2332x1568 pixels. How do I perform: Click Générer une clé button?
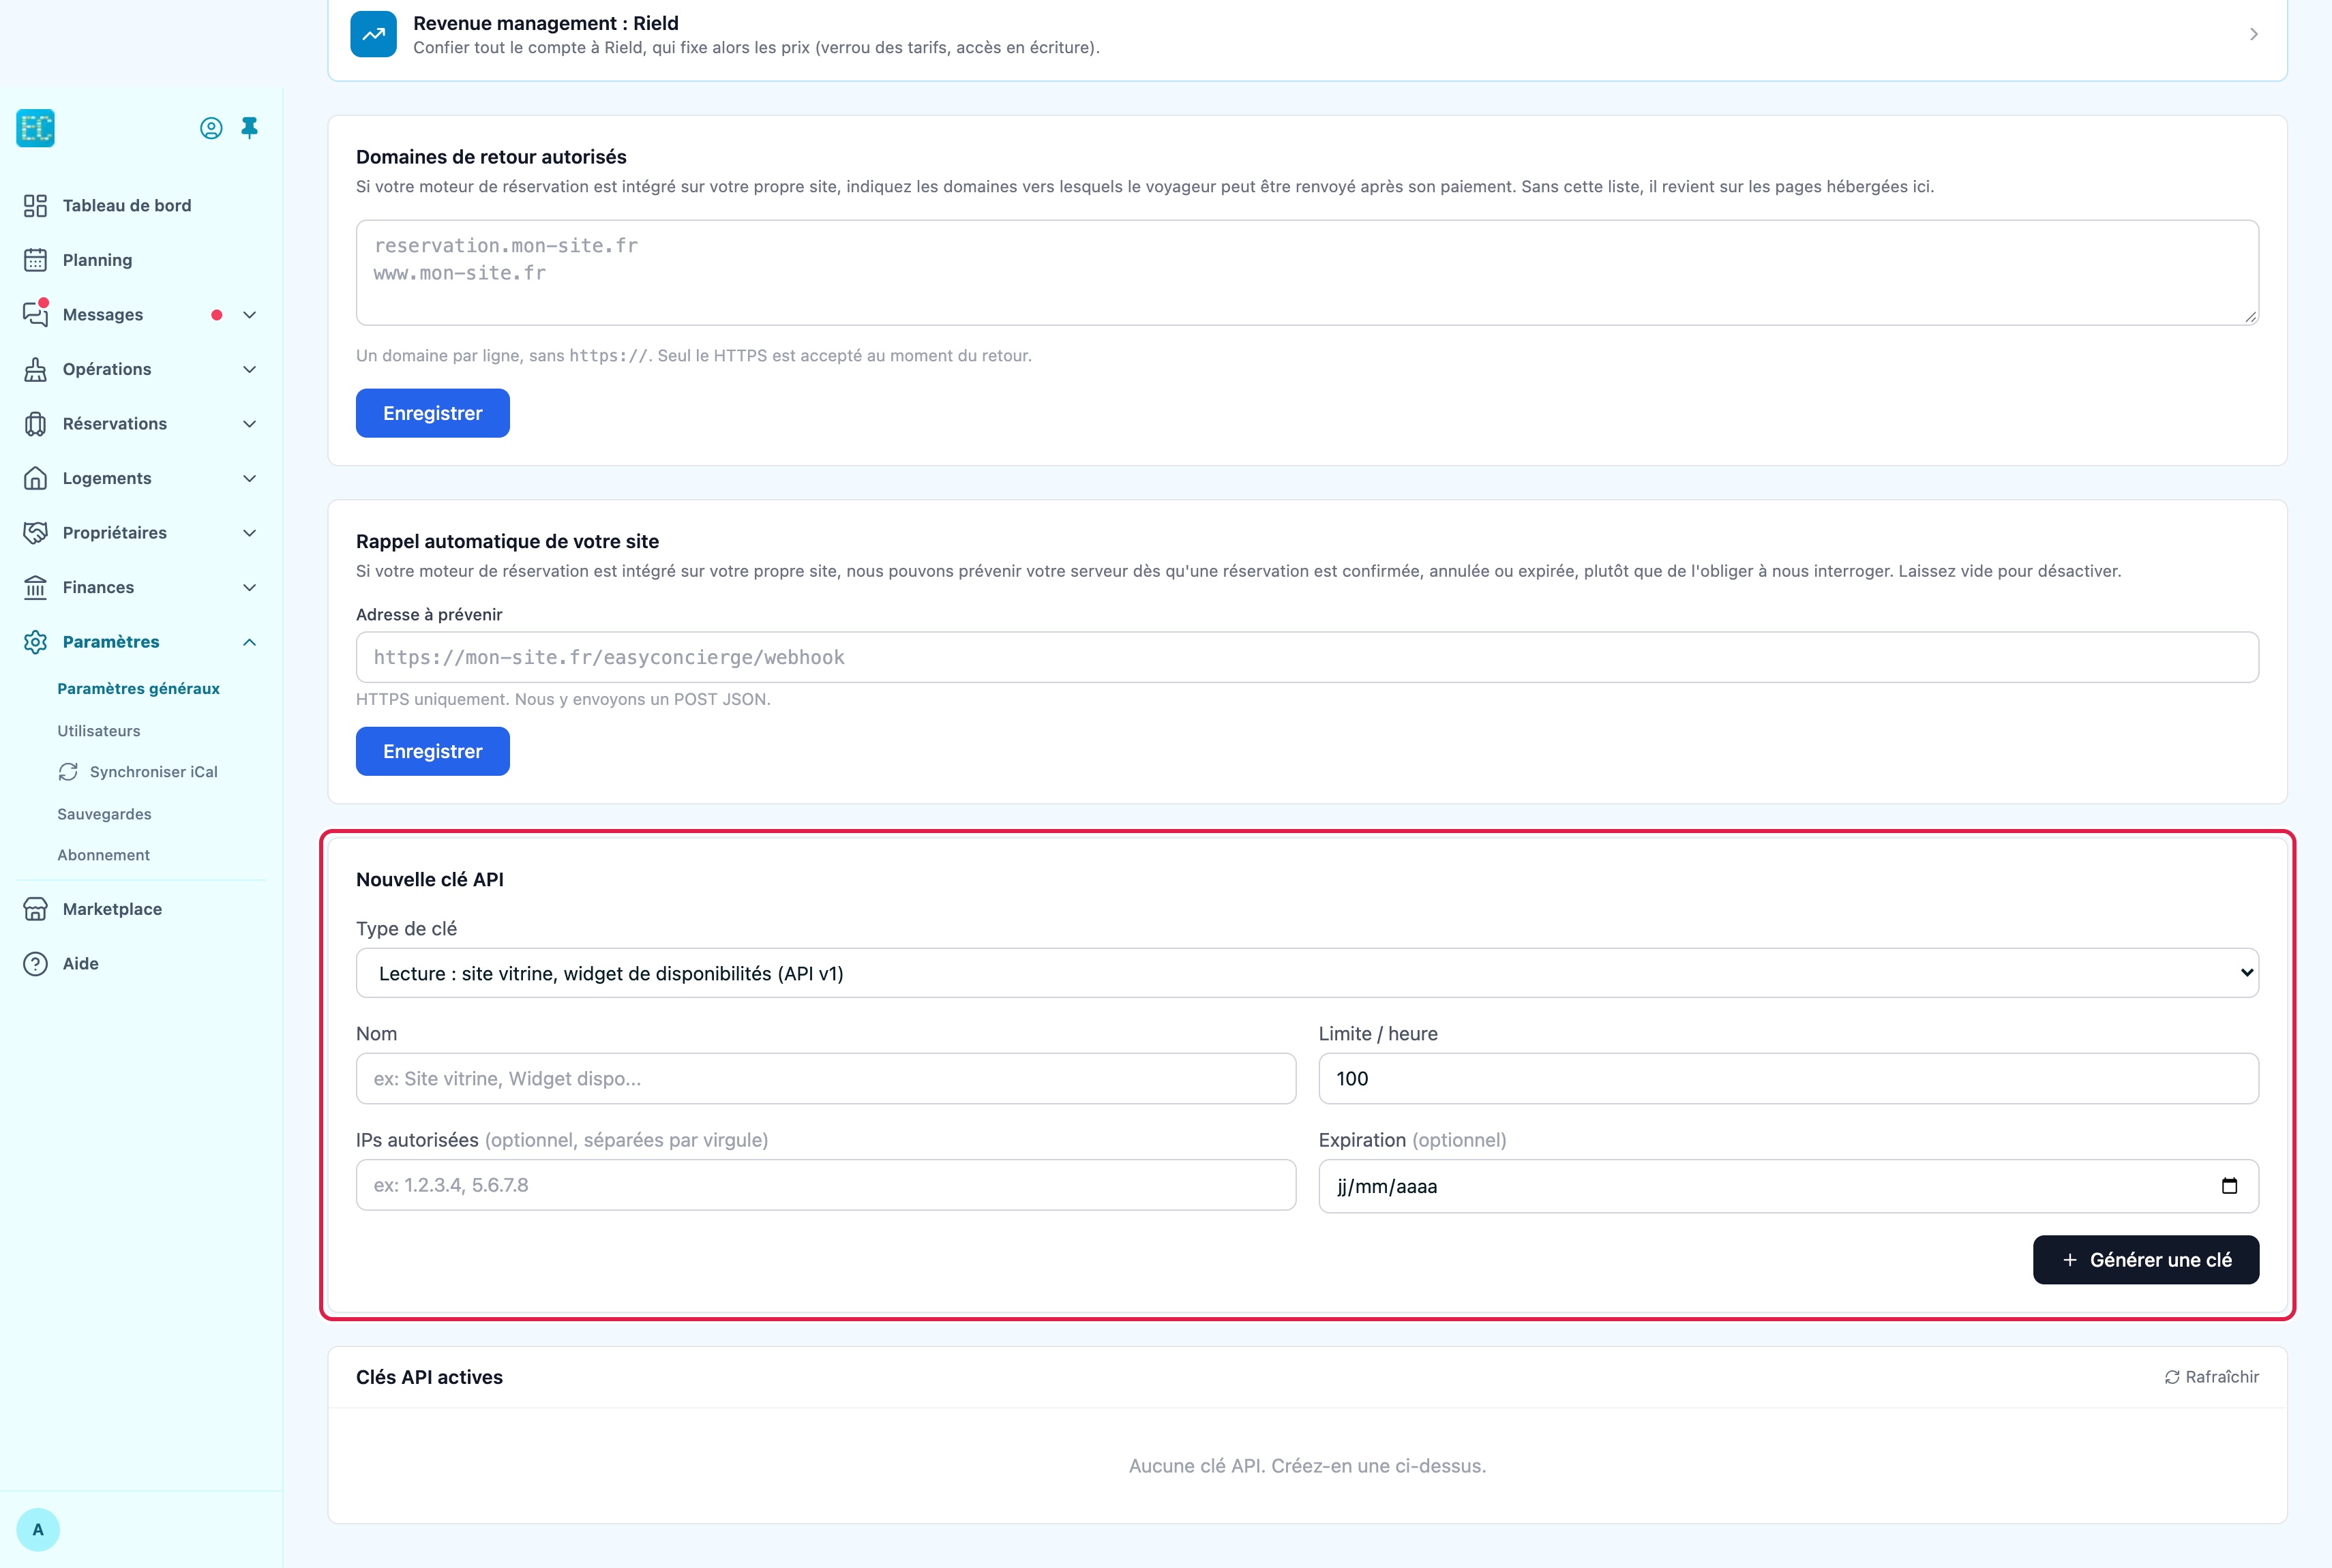coord(2146,1260)
